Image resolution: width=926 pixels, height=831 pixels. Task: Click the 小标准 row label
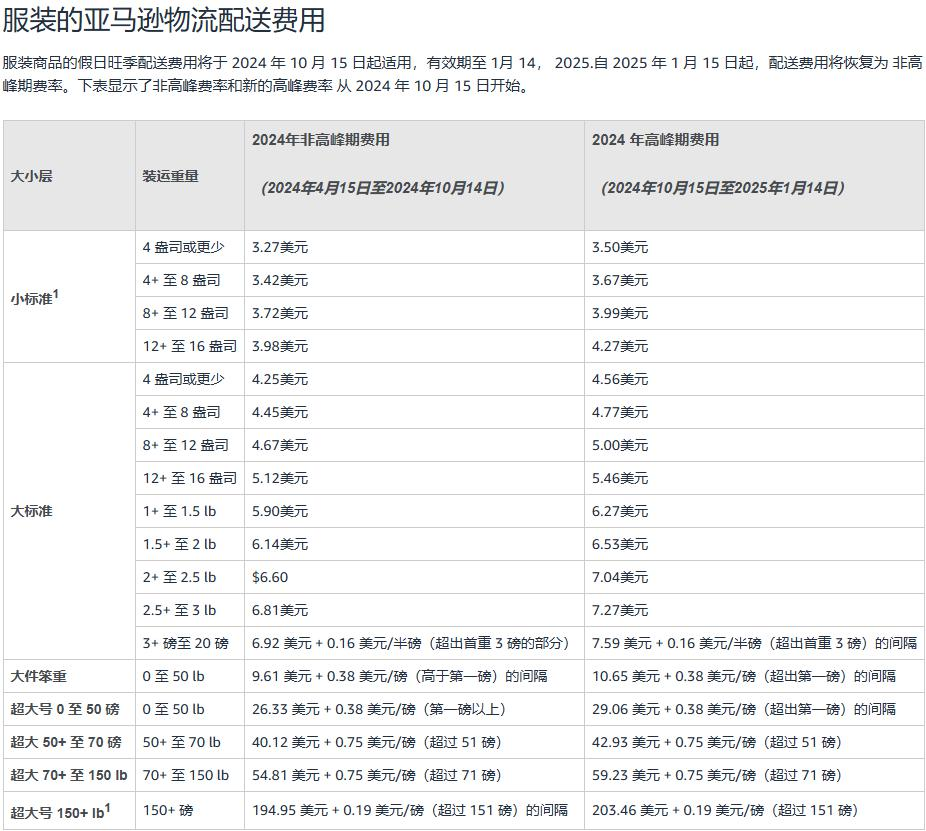(x=29, y=297)
